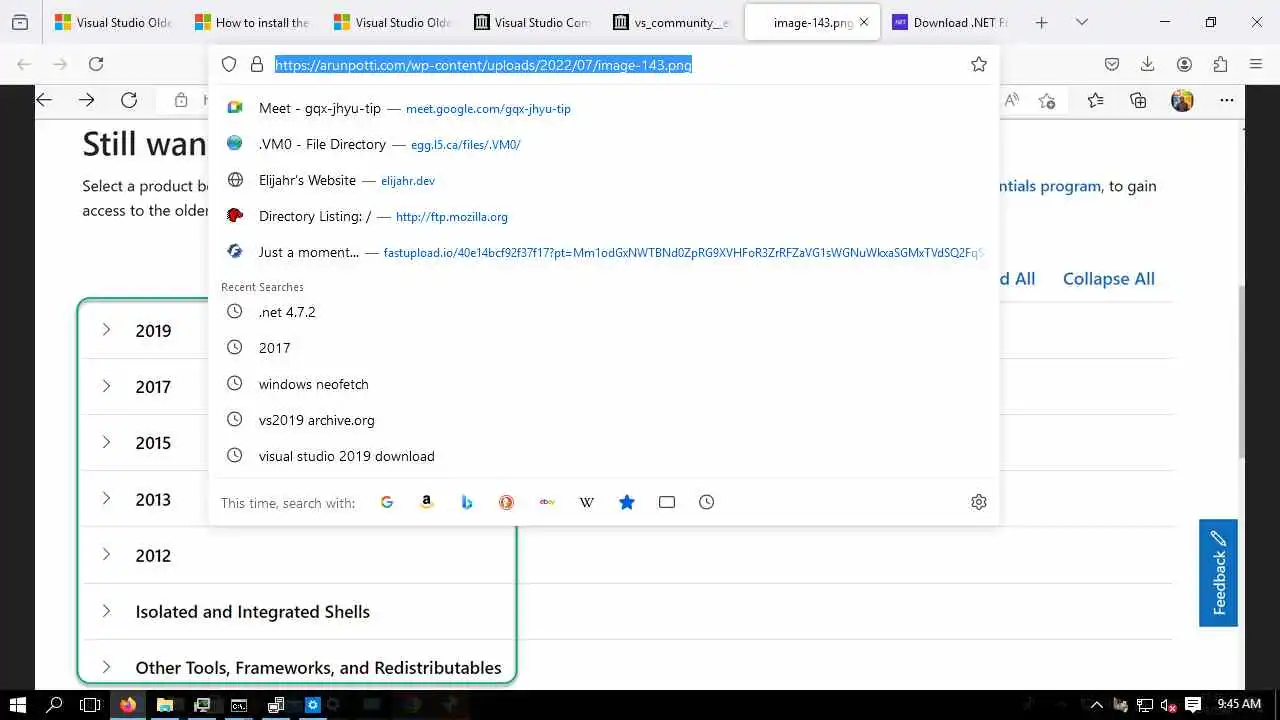Click the tracking protection shield icon
The image size is (1280, 720).
[x=229, y=64]
